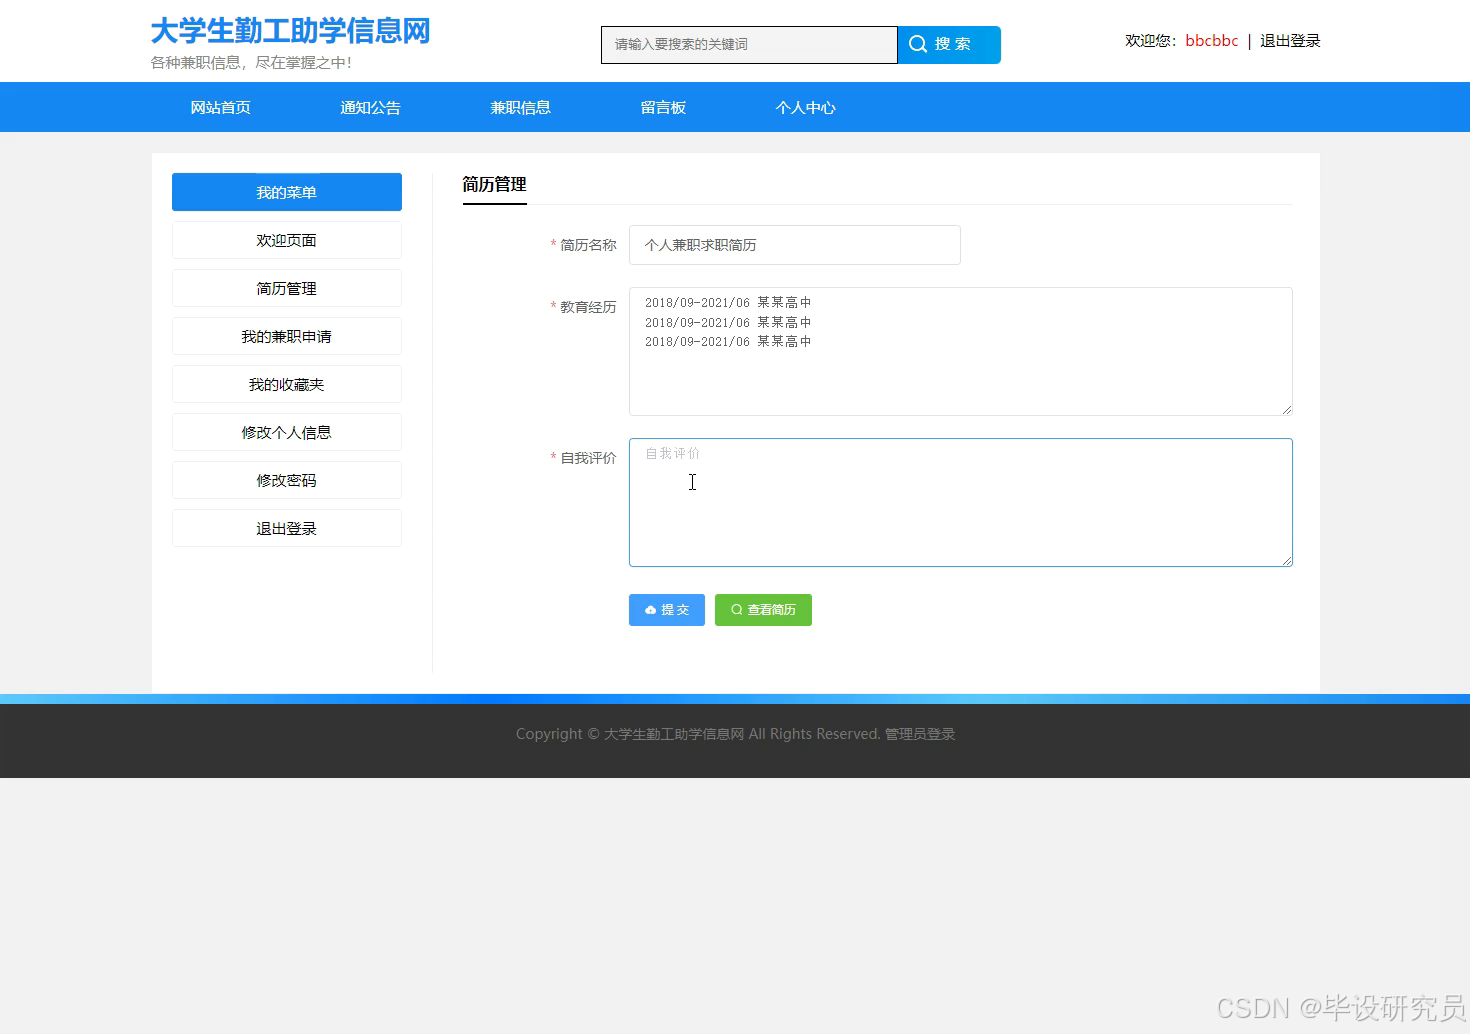The width and height of the screenshot is (1470, 1034).
Task: Focus the keyword search input field
Action: pyautogui.click(x=749, y=45)
